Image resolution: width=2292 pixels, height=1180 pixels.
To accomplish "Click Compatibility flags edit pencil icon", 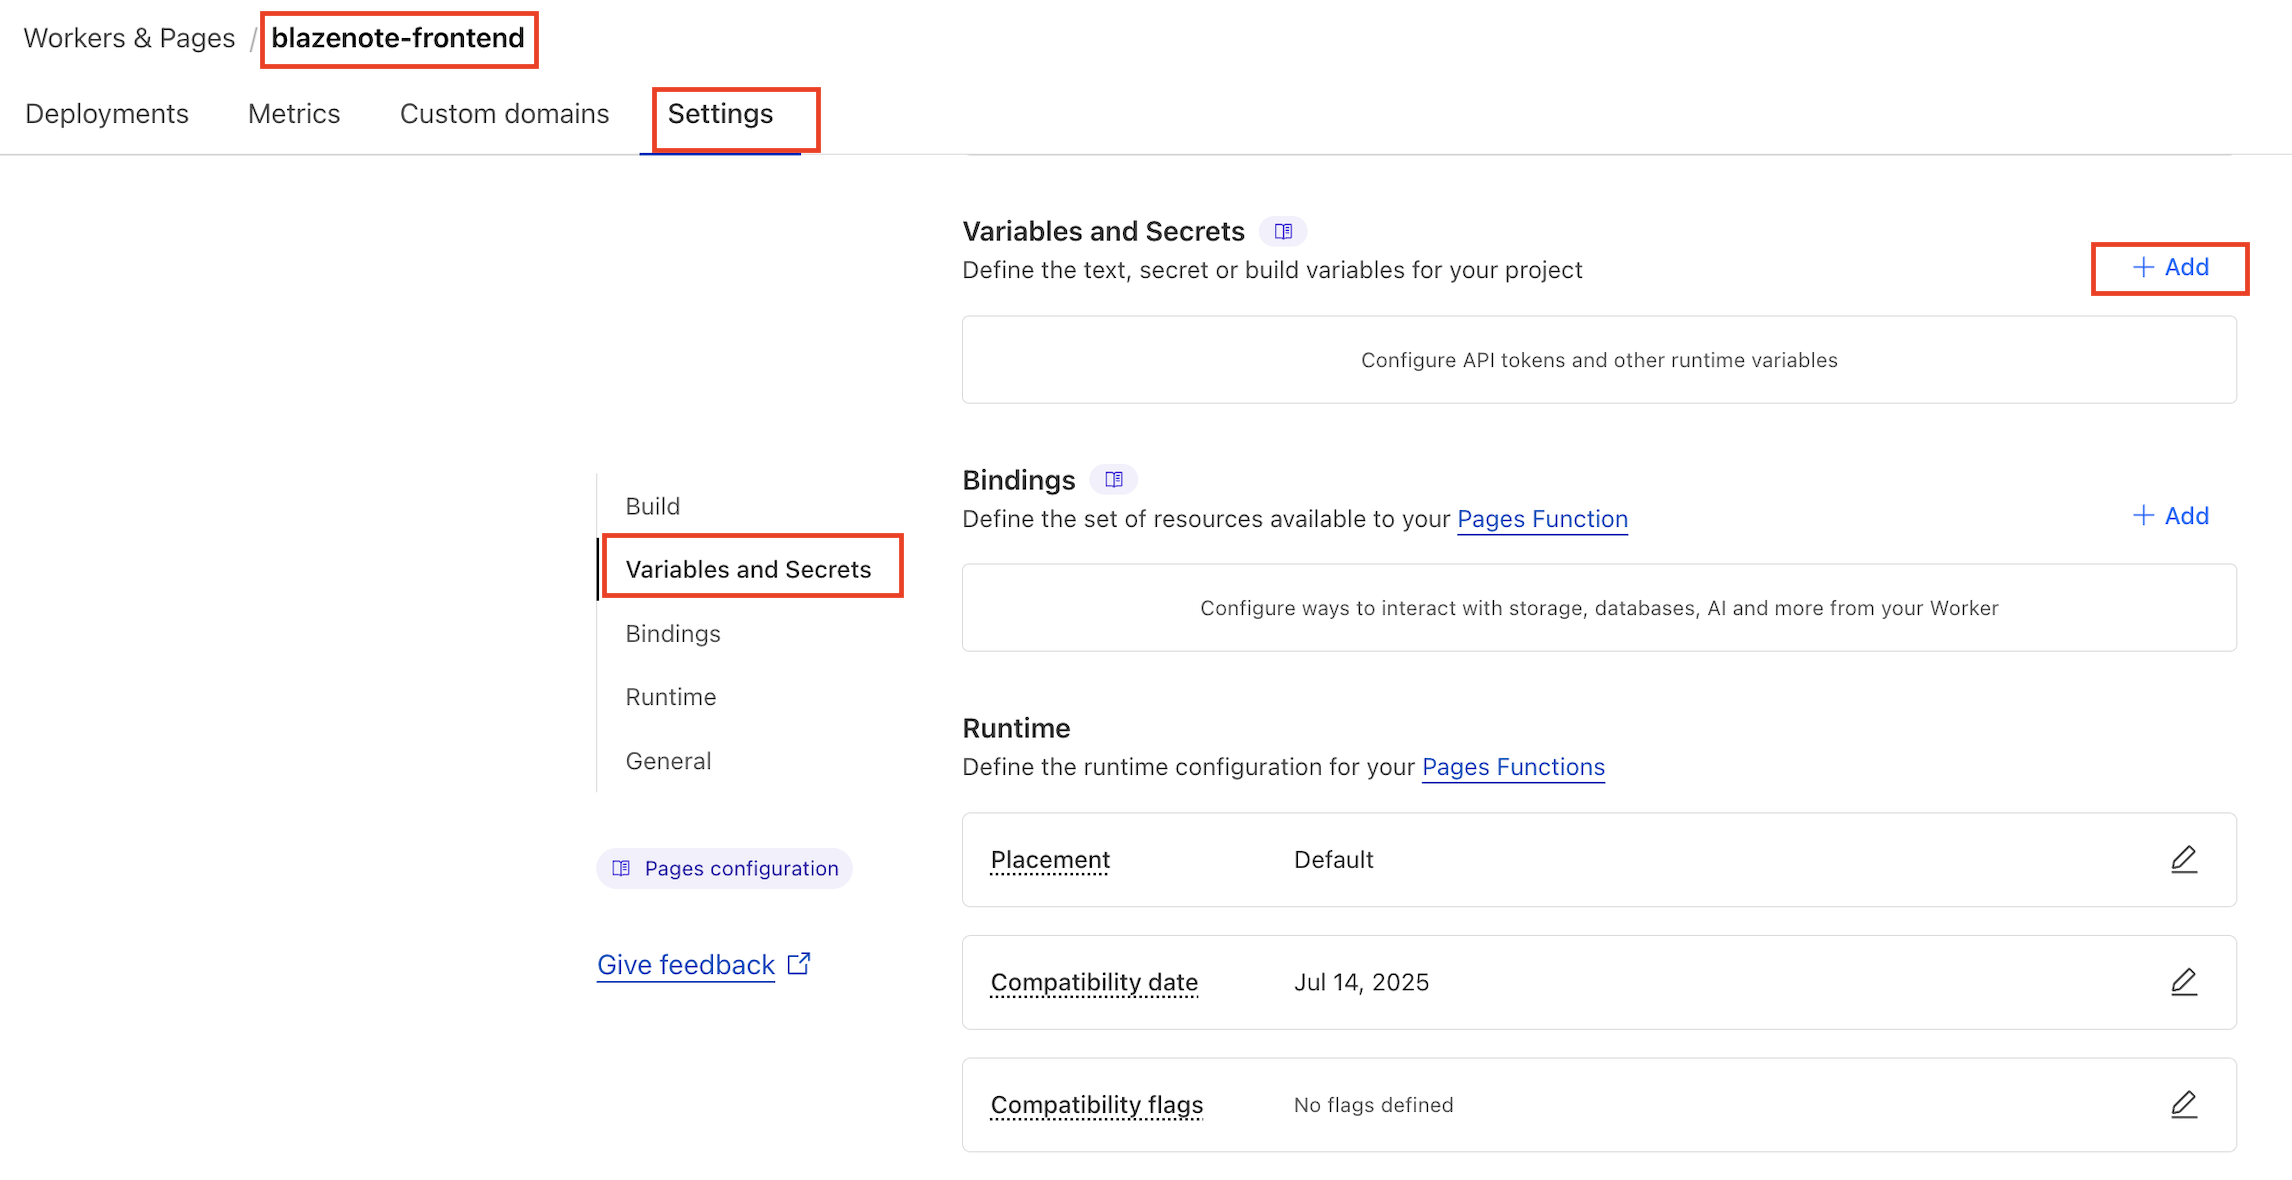I will 2183,1105.
